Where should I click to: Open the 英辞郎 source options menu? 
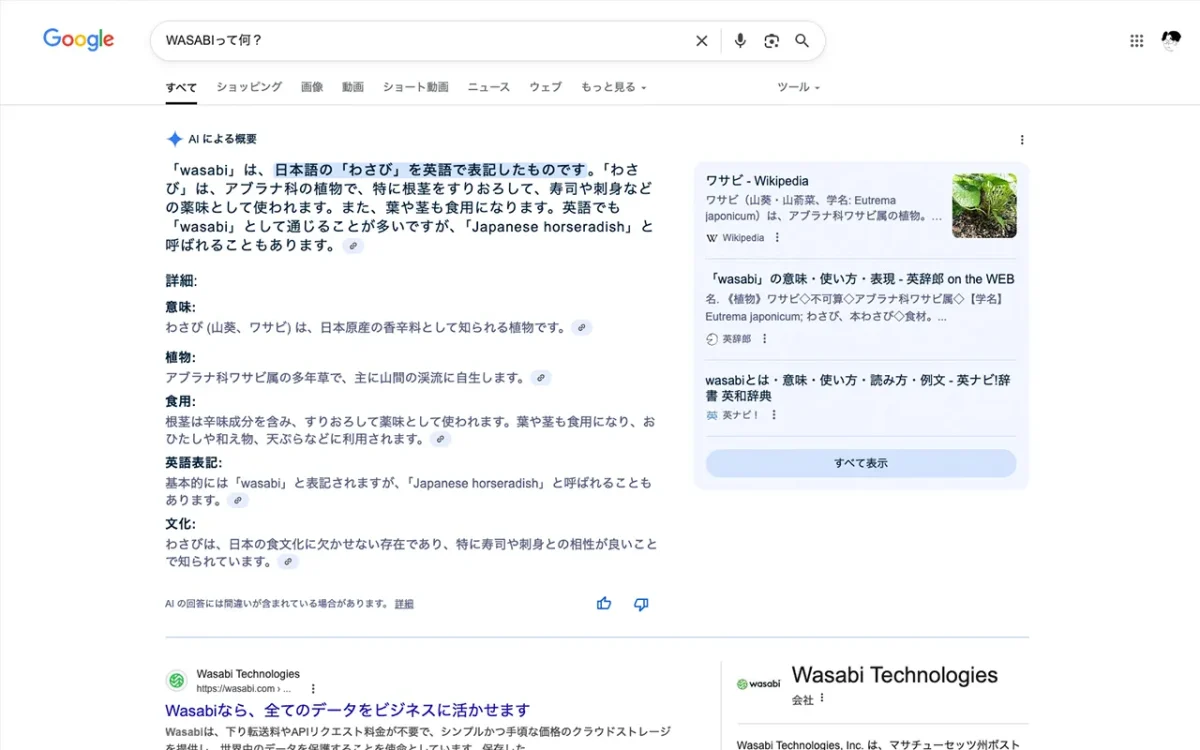pos(765,339)
